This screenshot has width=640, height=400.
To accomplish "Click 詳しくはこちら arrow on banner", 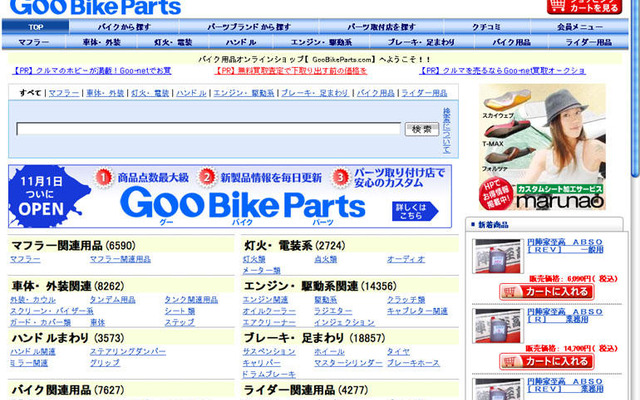I will 415,211.
